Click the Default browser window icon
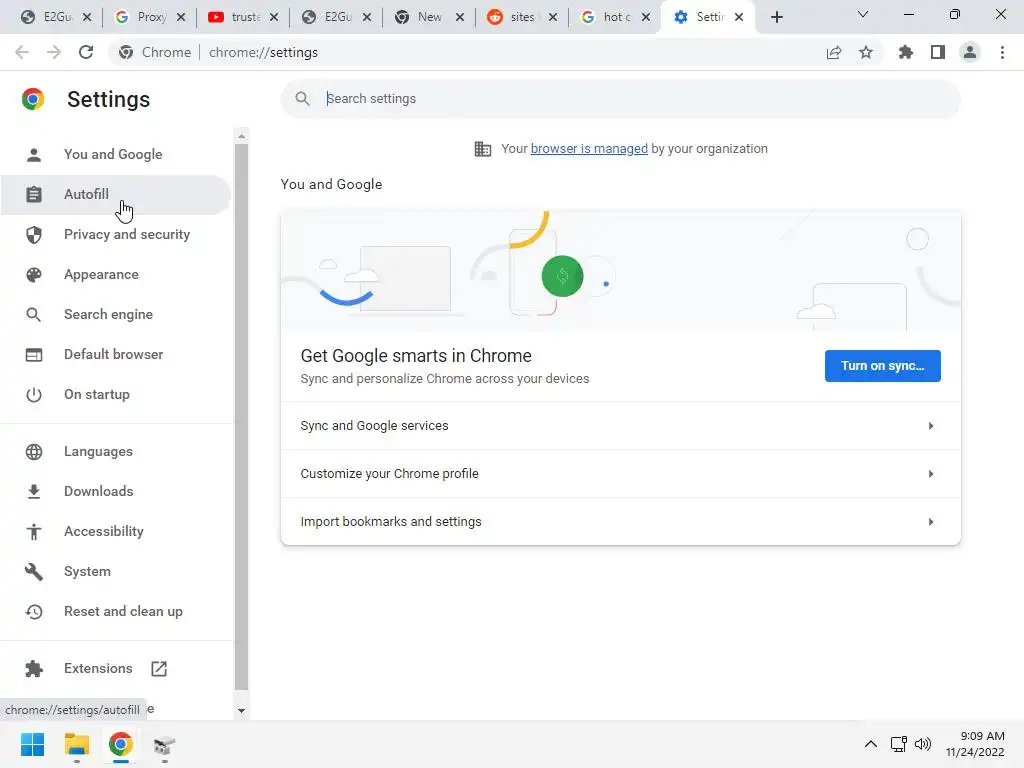 34,355
